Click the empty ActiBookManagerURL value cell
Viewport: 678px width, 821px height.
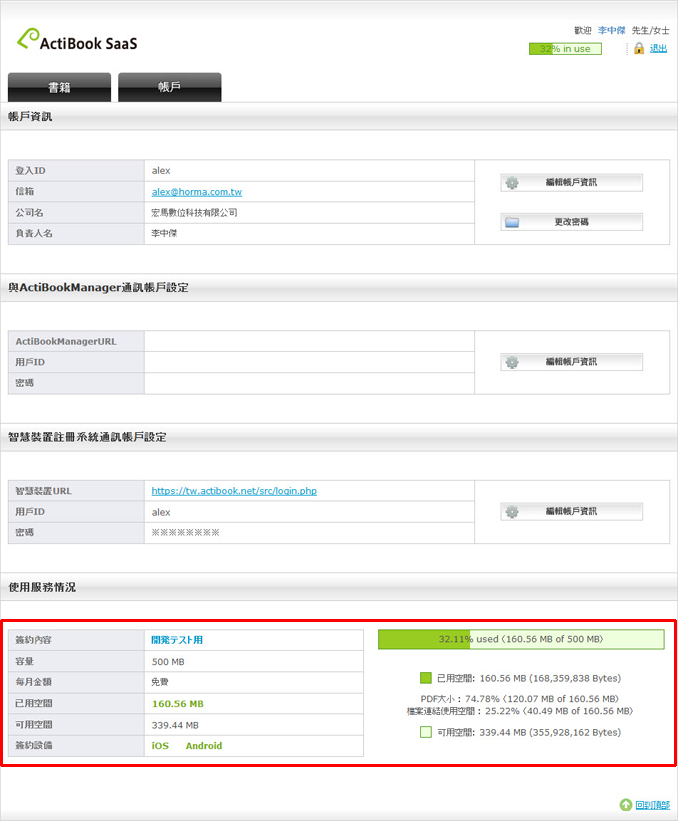[309, 341]
